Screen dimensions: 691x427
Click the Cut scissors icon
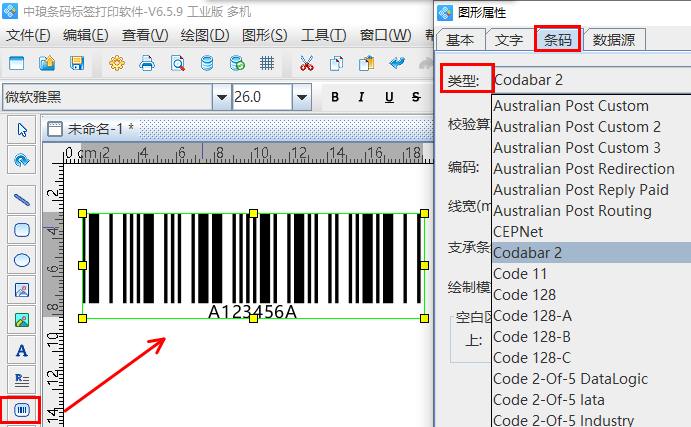pyautogui.click(x=307, y=63)
